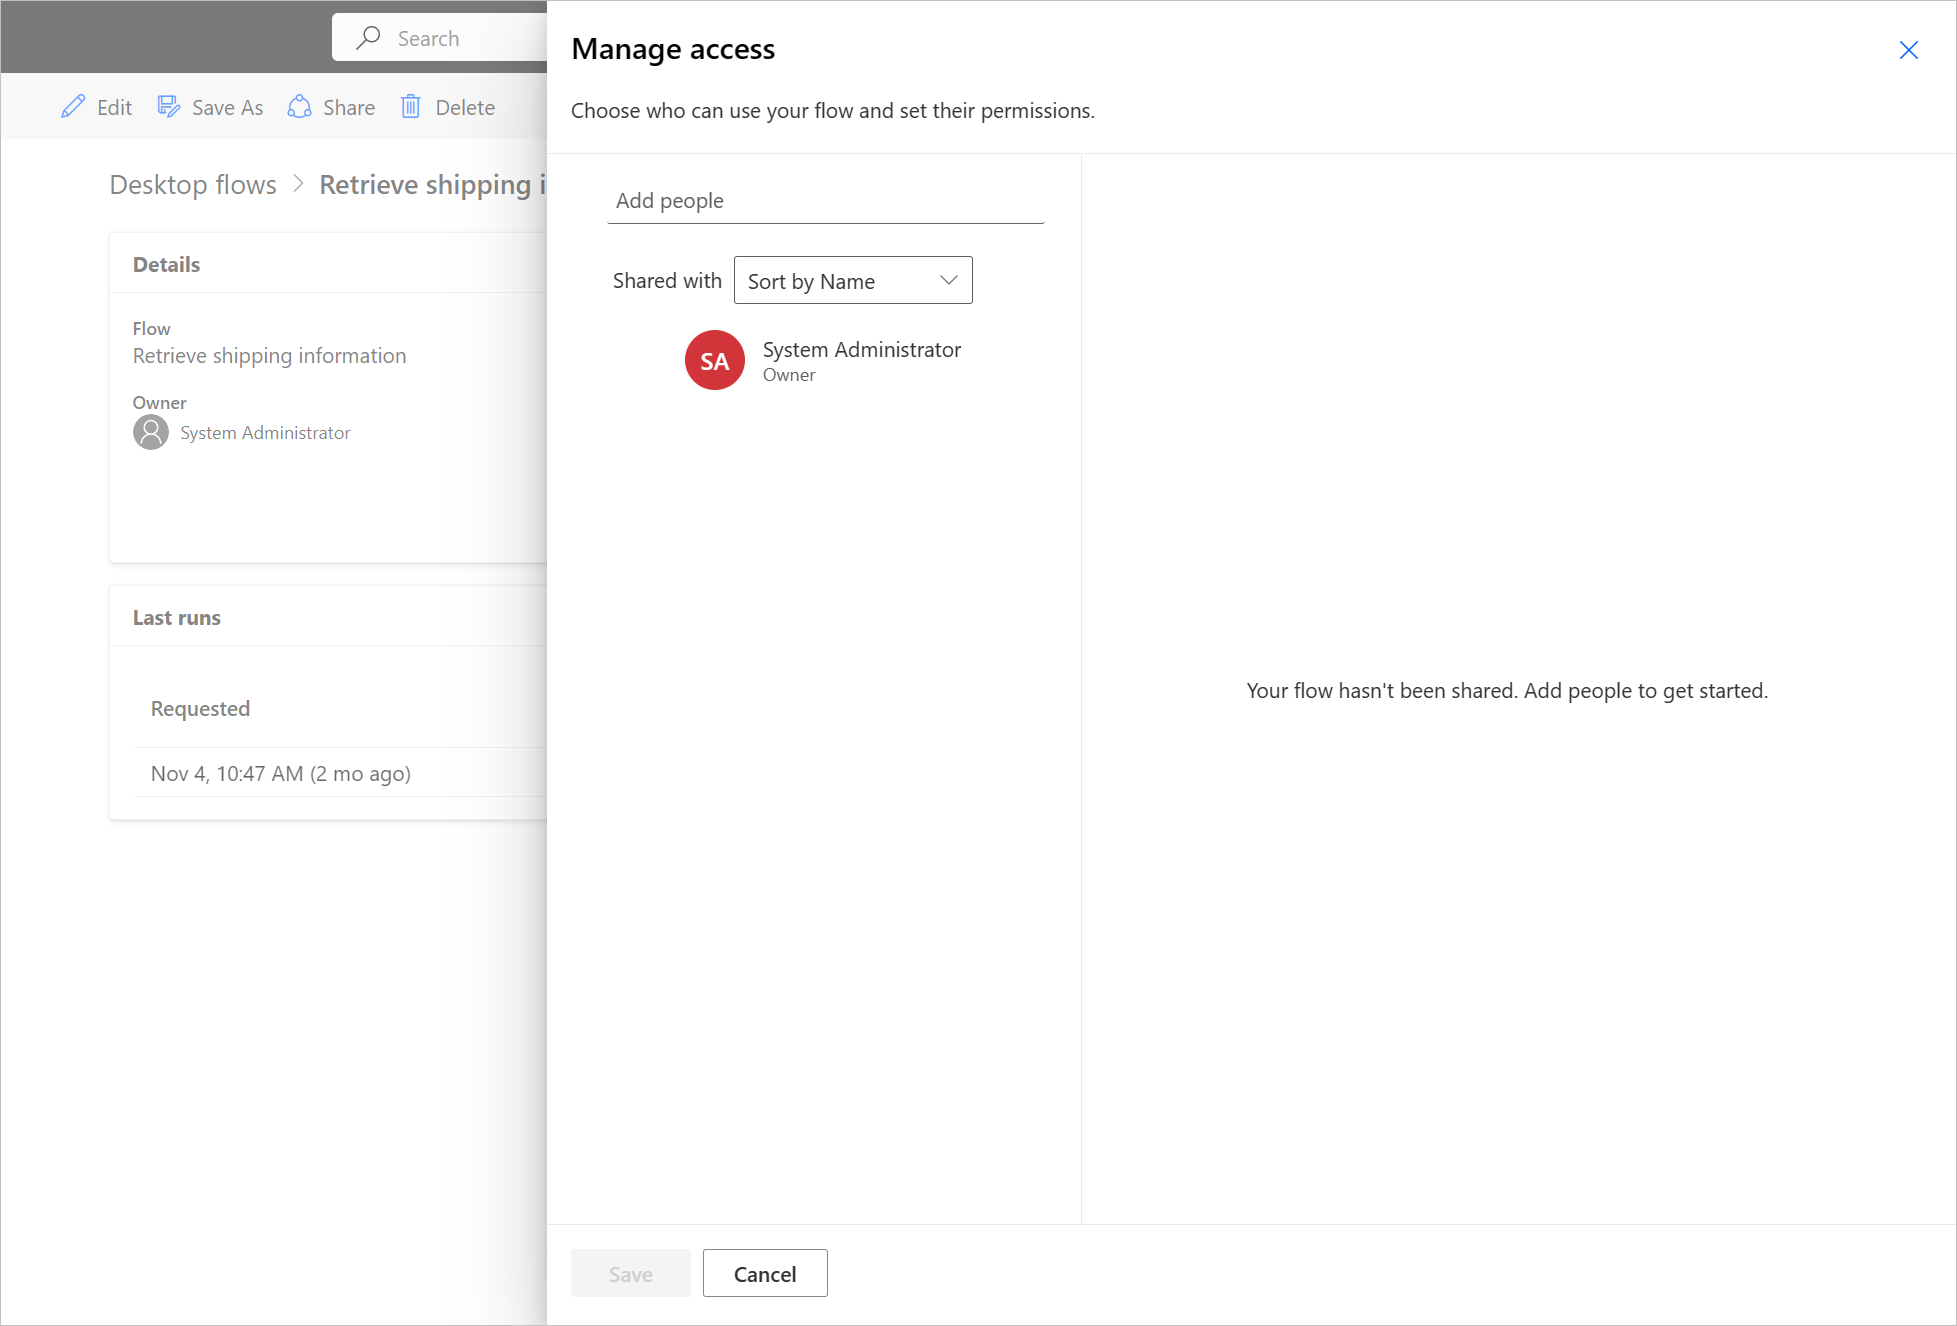
Task: Click the Details section expander
Action: point(167,263)
